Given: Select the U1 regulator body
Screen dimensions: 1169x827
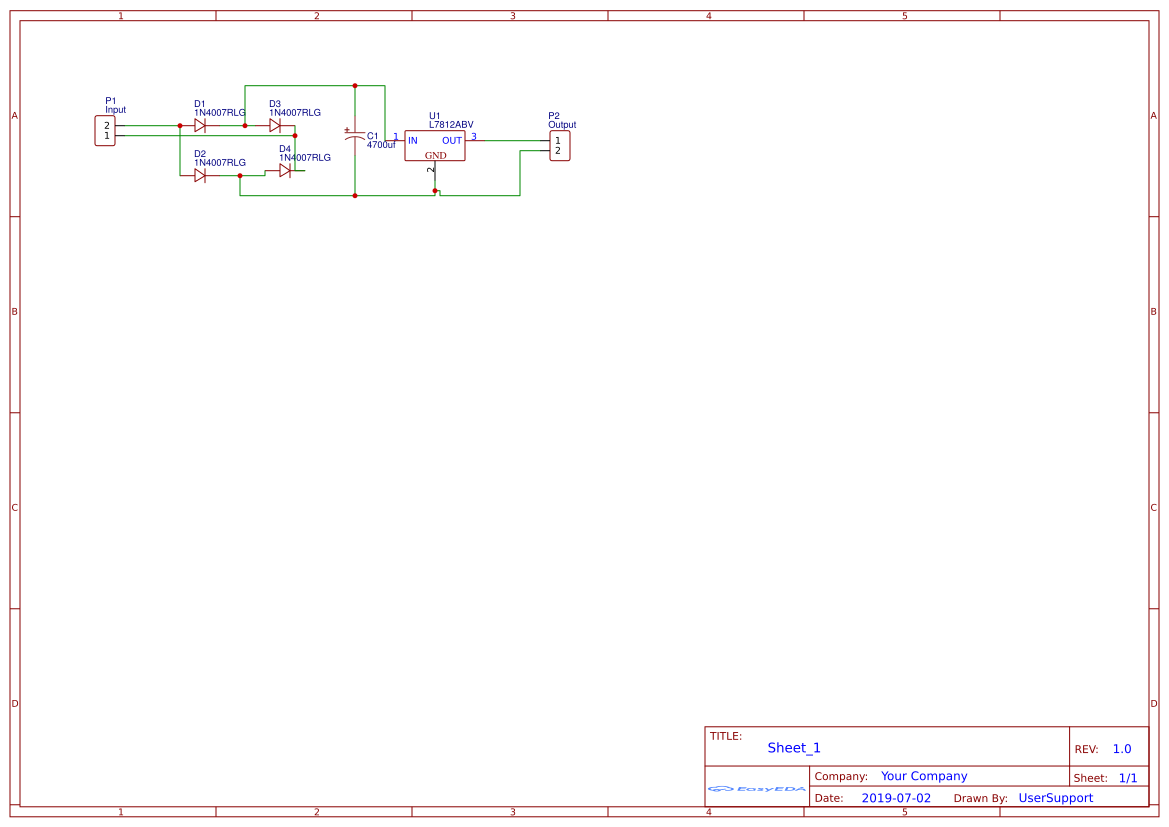Looking at the screenshot, I should (435, 145).
